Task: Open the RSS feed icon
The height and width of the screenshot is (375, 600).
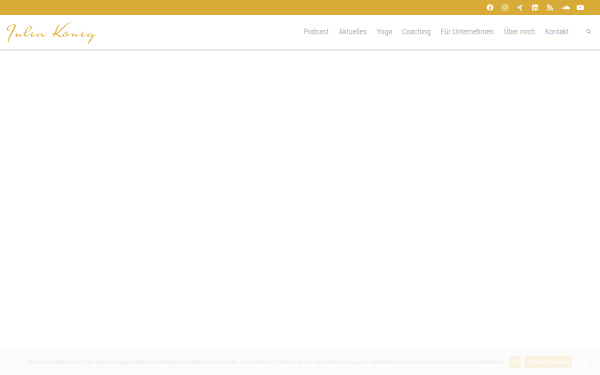Action: click(550, 8)
